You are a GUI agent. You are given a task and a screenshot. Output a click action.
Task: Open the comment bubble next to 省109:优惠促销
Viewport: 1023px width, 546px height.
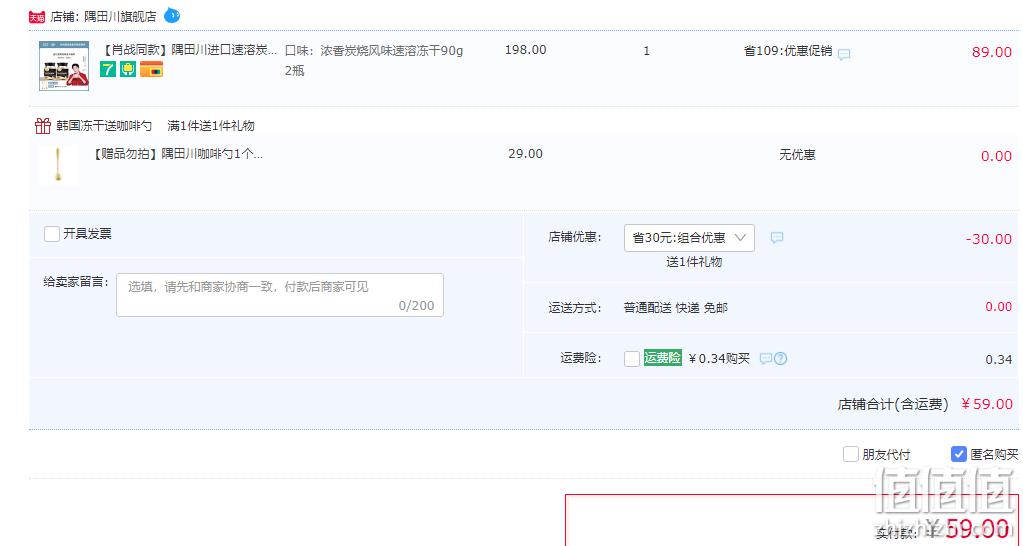click(x=844, y=54)
